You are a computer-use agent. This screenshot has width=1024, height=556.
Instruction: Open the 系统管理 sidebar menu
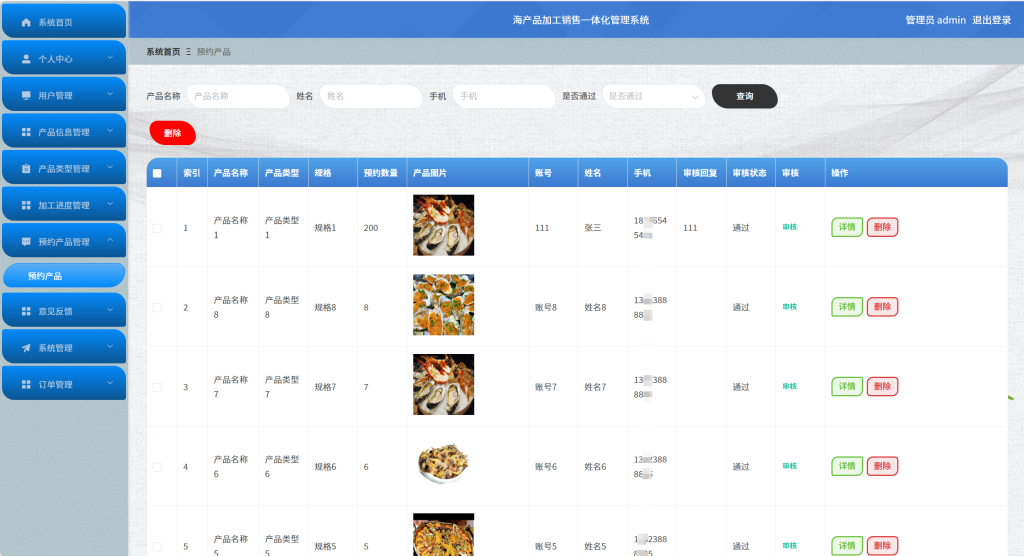click(64, 348)
